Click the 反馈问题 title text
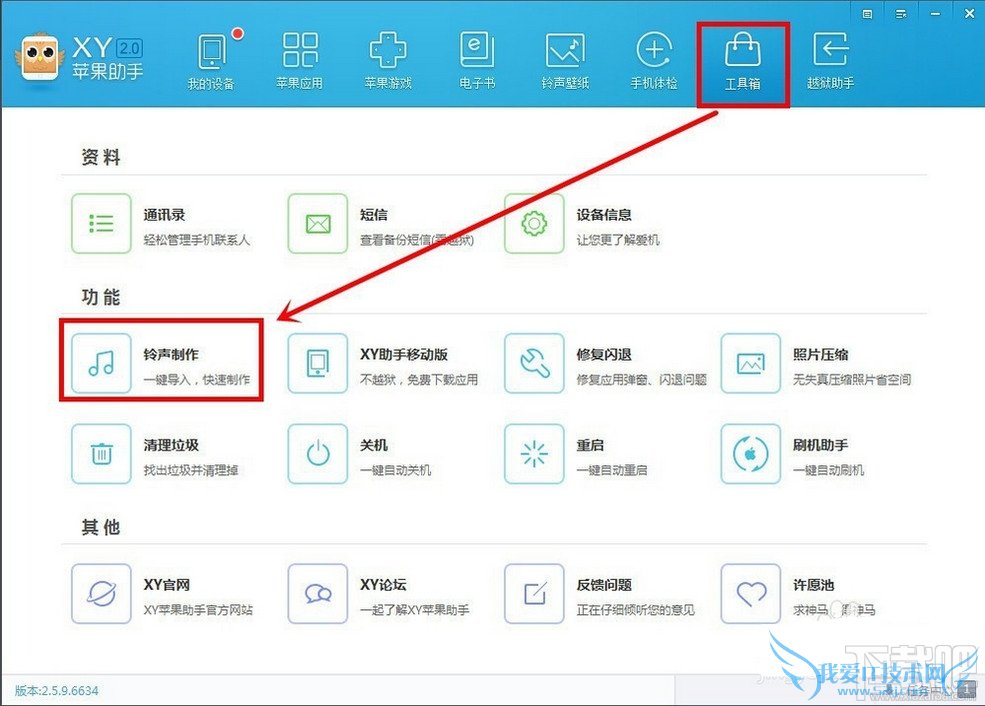 (x=604, y=585)
